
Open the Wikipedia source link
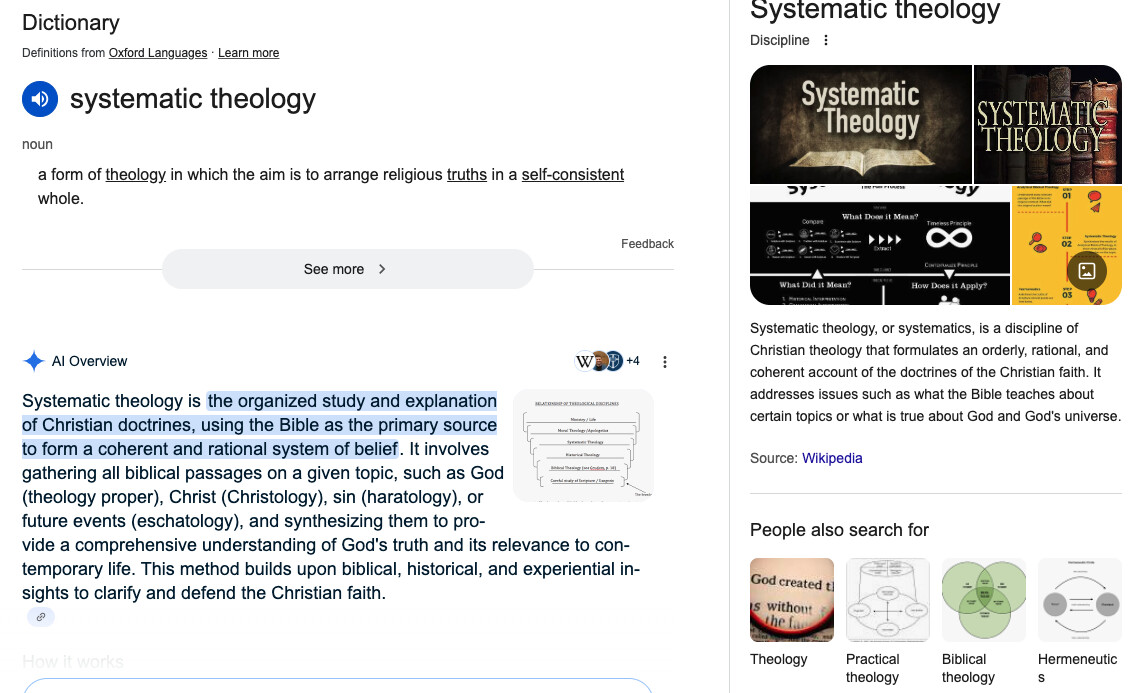[x=832, y=458]
